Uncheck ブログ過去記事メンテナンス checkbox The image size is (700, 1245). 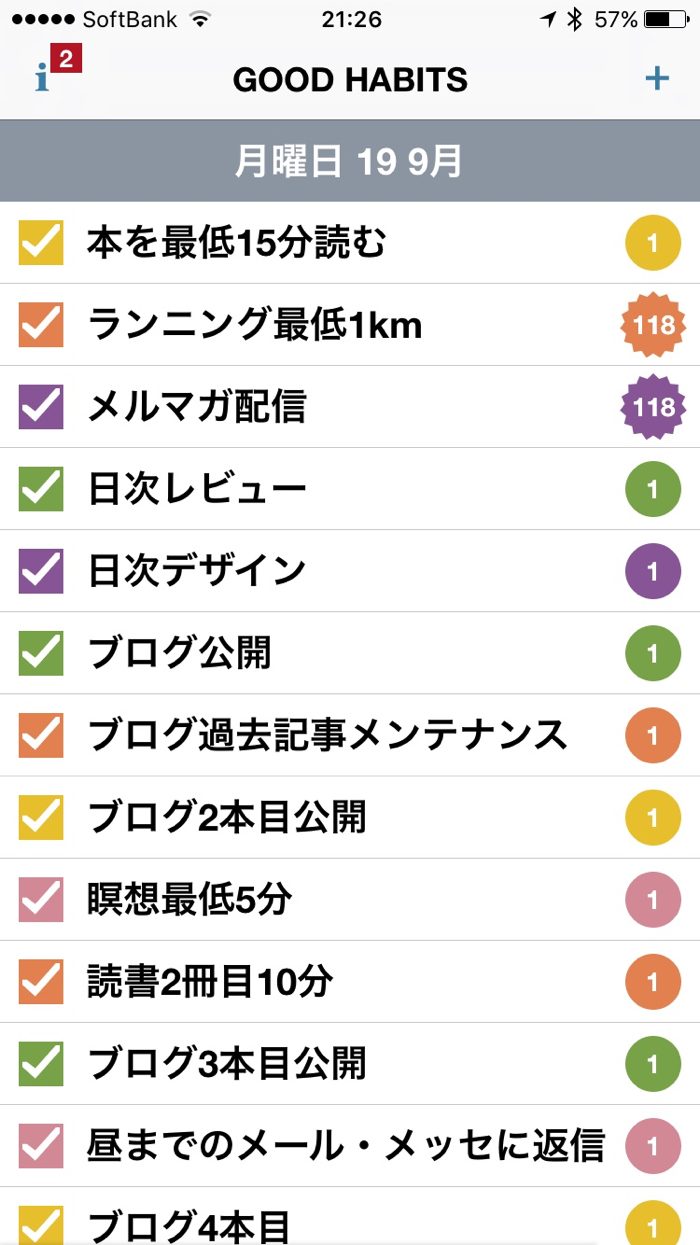[41, 735]
